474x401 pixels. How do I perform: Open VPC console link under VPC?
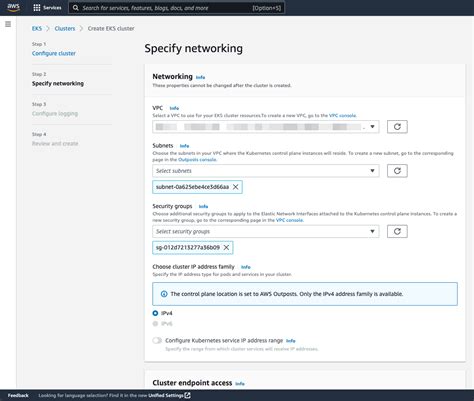click(342, 116)
